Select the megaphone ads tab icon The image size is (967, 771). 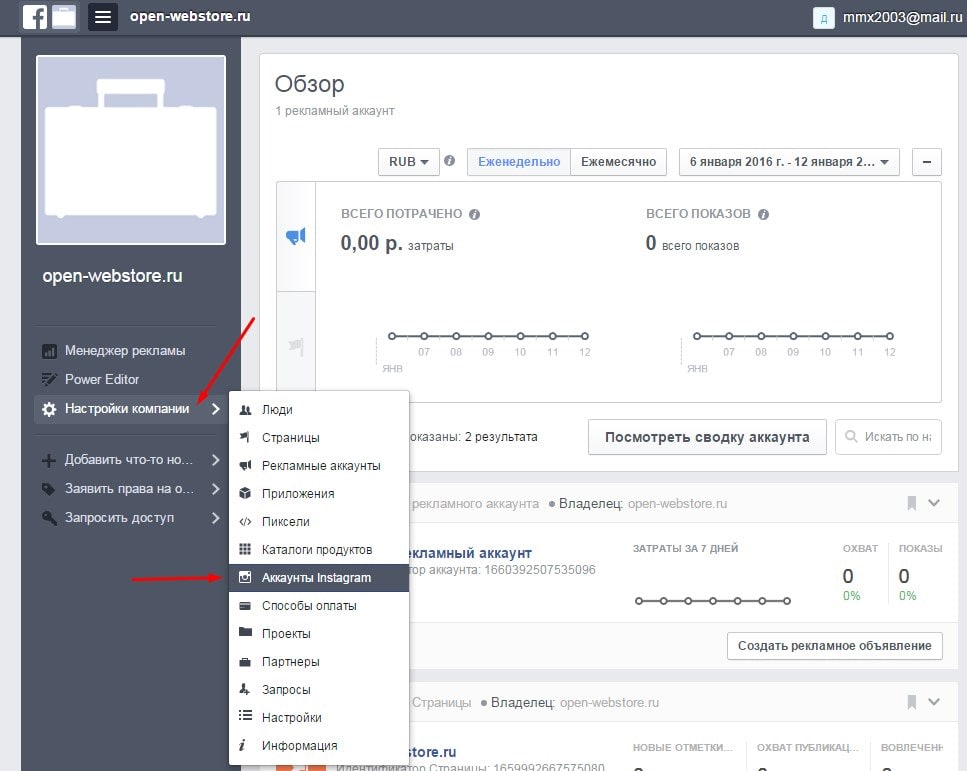pos(296,236)
